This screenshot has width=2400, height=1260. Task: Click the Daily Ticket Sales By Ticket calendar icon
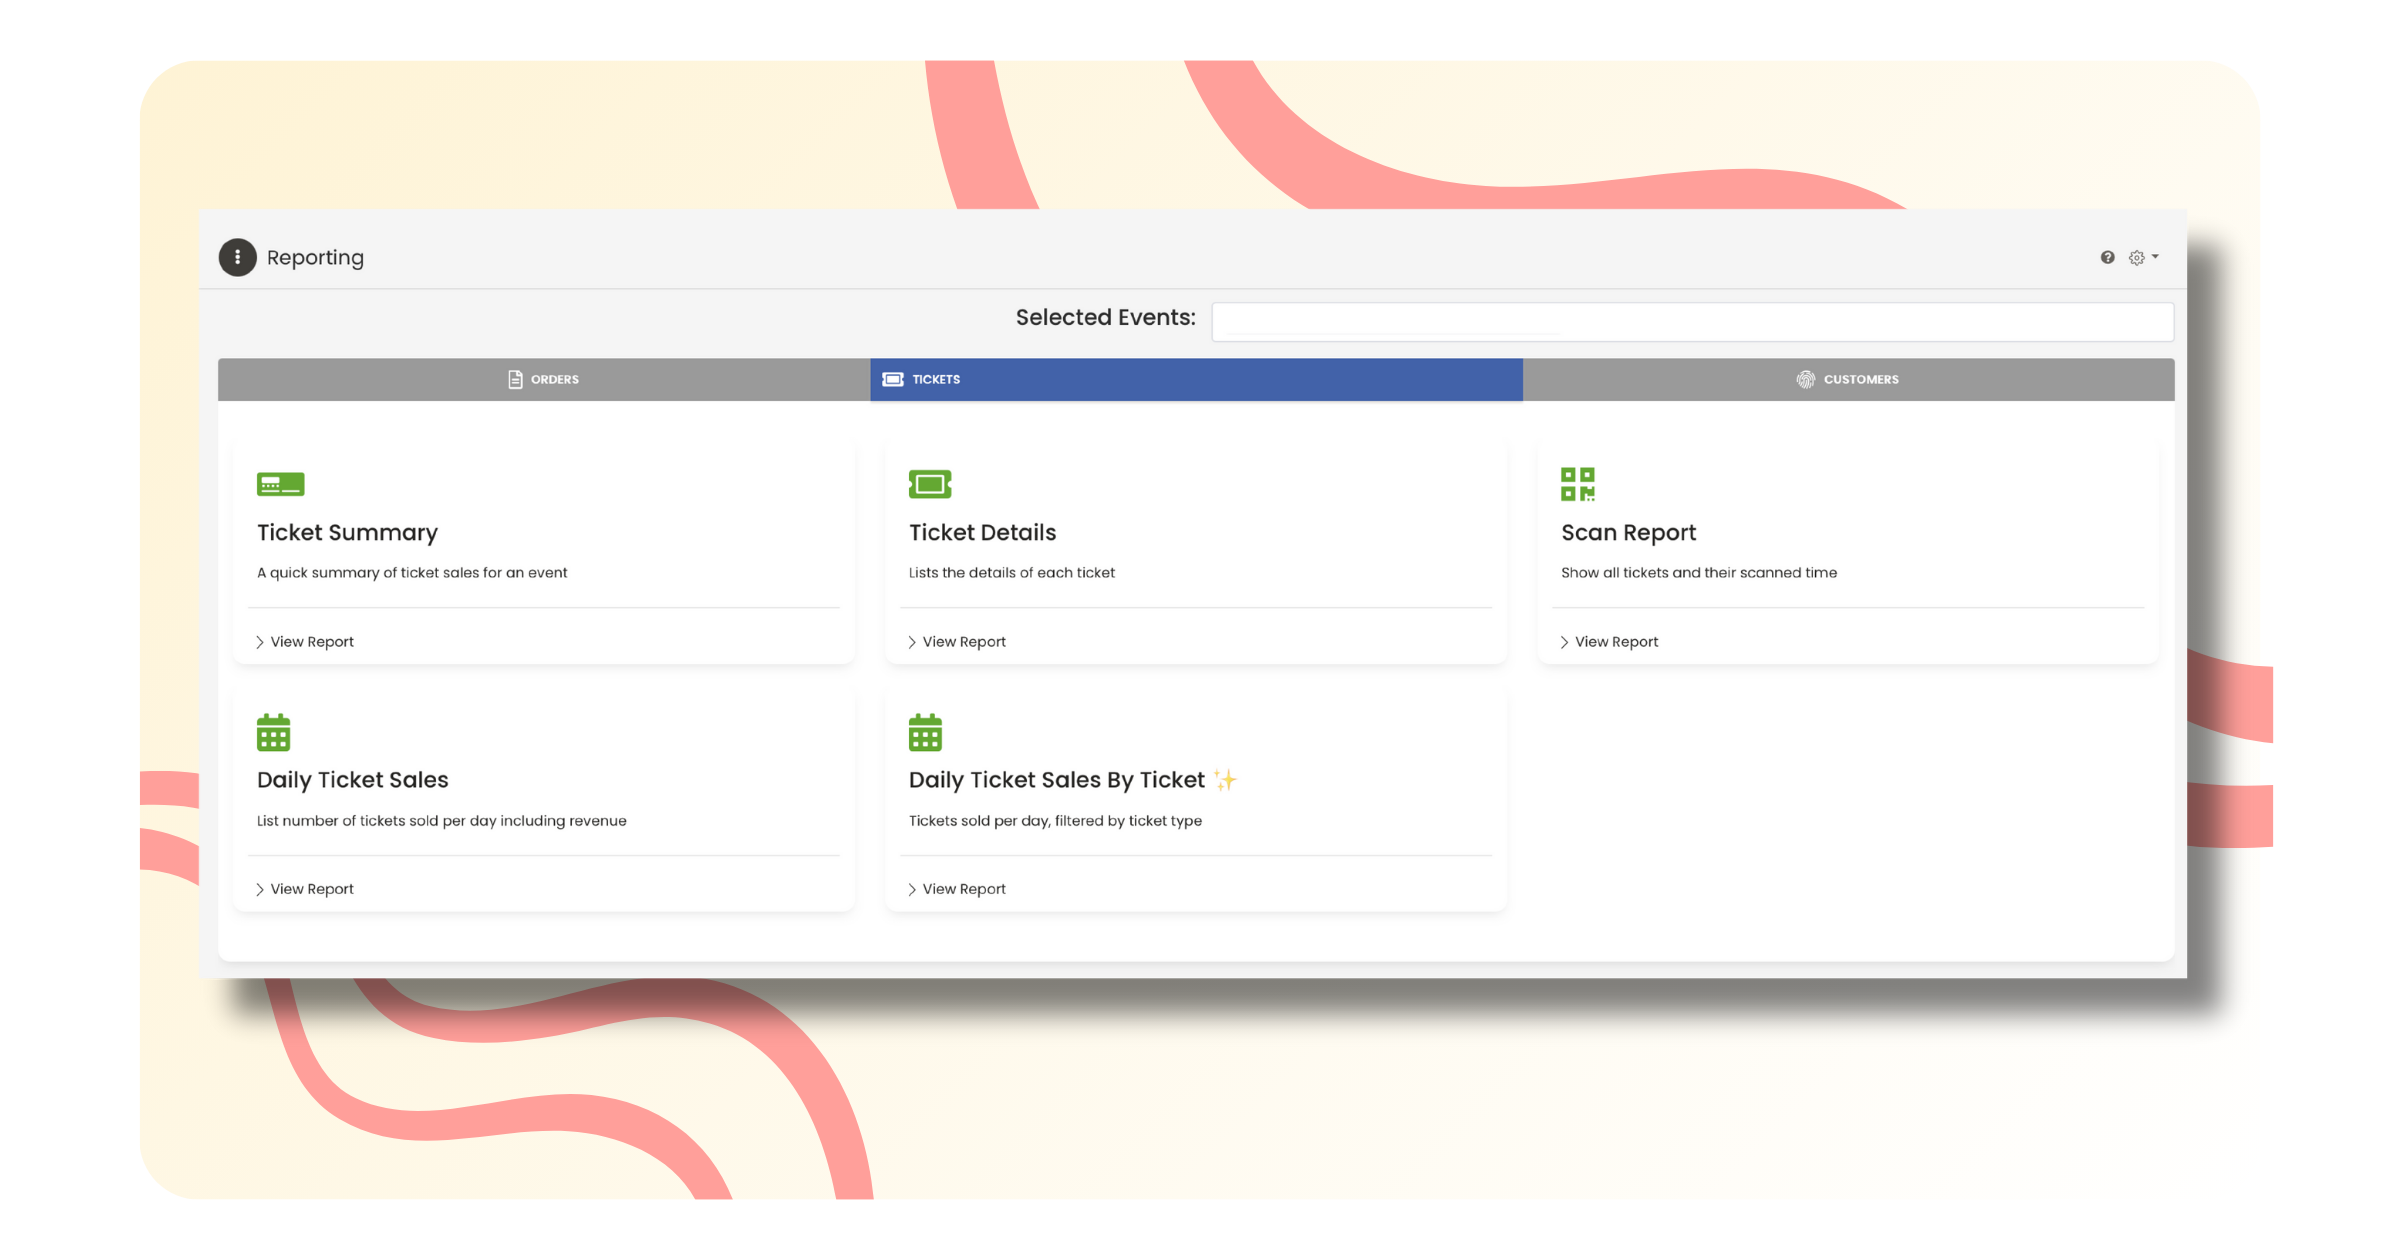pos(925,732)
